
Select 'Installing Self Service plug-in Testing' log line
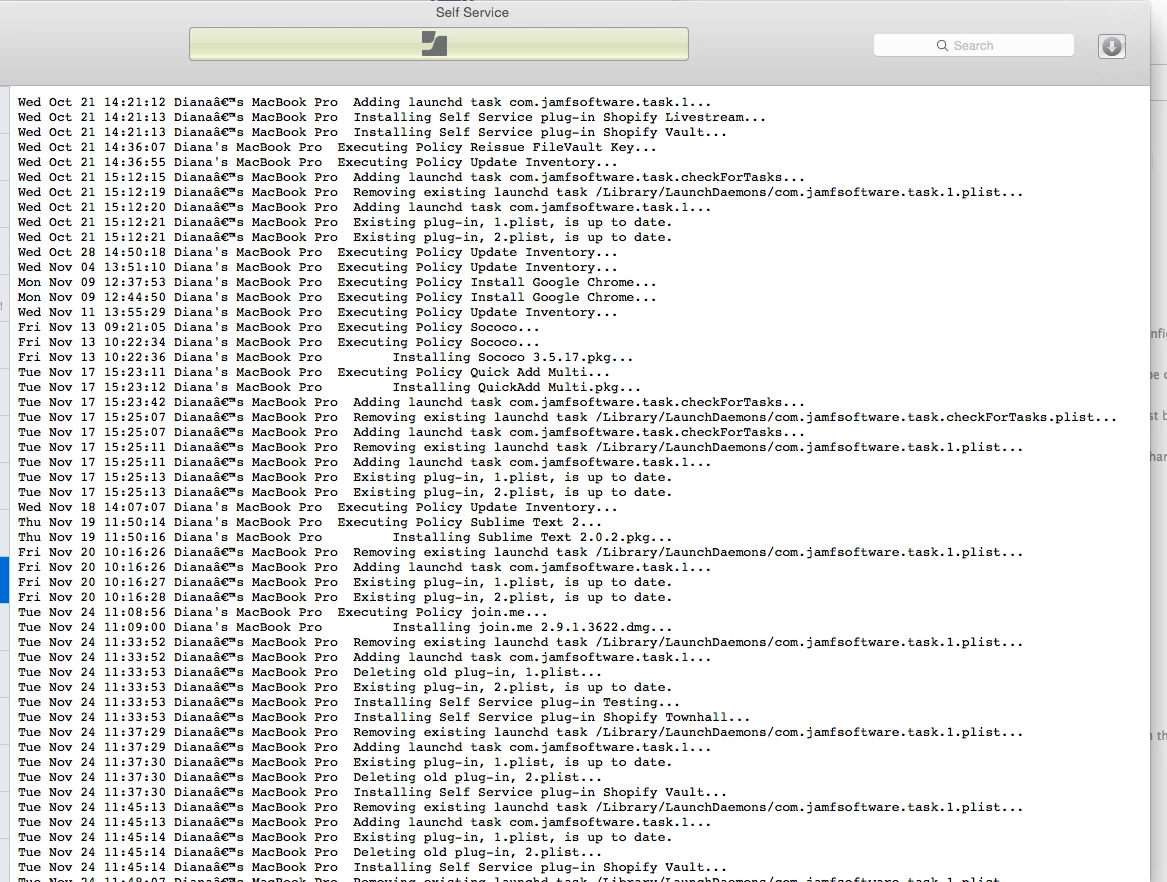coord(348,703)
